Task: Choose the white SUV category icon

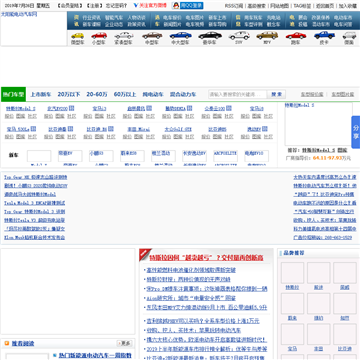Action: 239,35
